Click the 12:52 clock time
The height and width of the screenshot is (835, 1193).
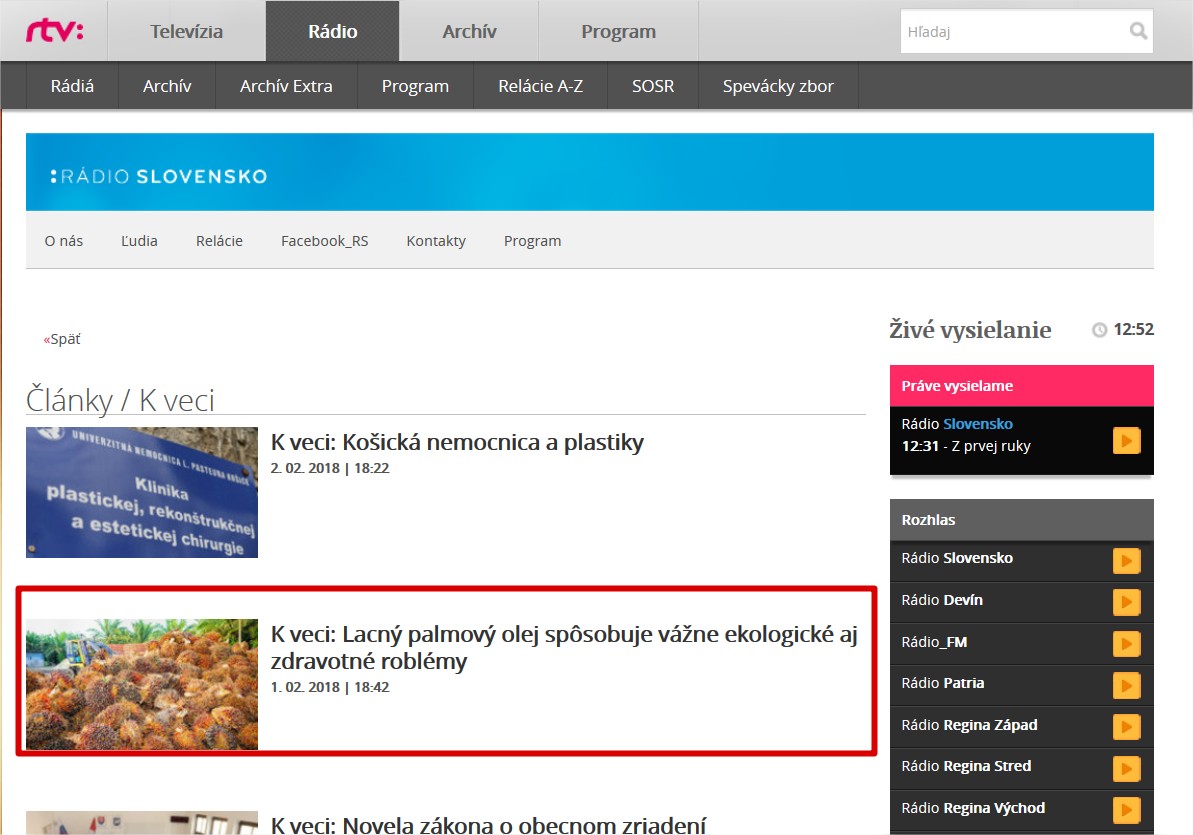click(1134, 330)
